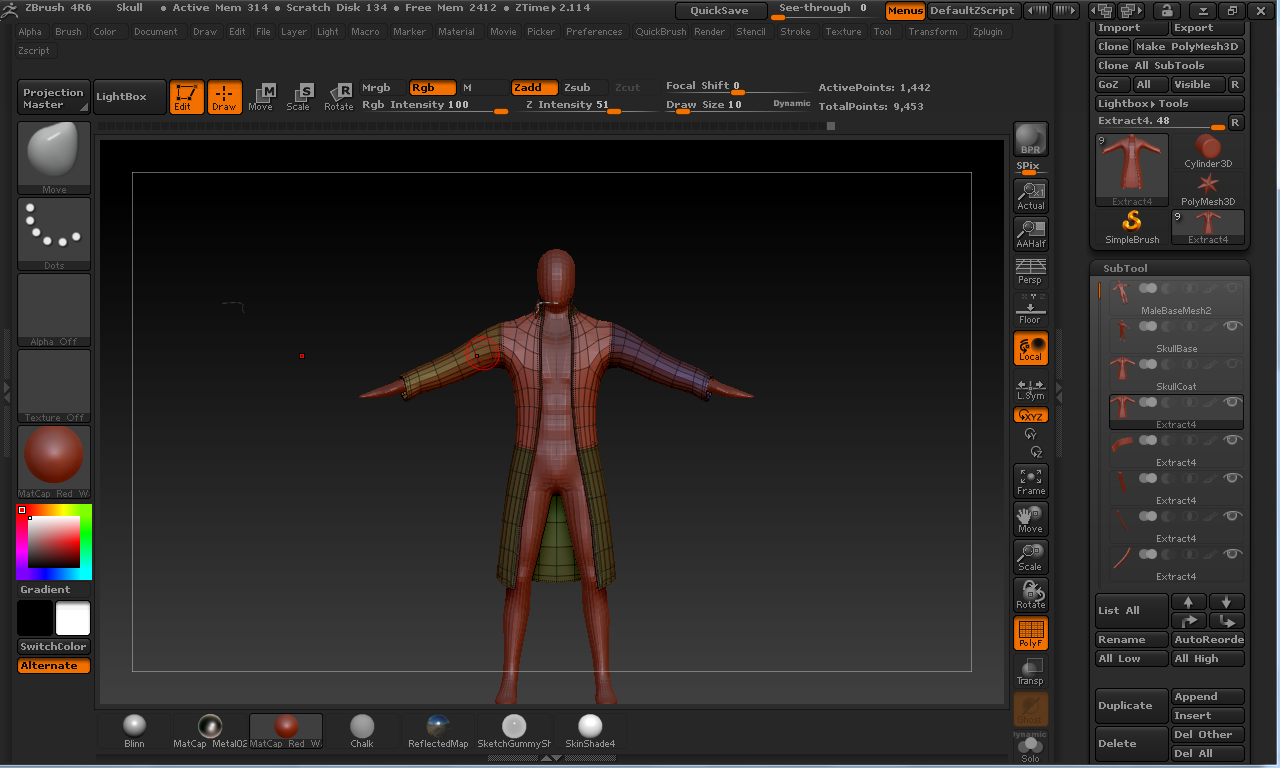Select Rotate mode in the top toolbar
Viewport: 1280px width, 768px height.
pos(339,97)
